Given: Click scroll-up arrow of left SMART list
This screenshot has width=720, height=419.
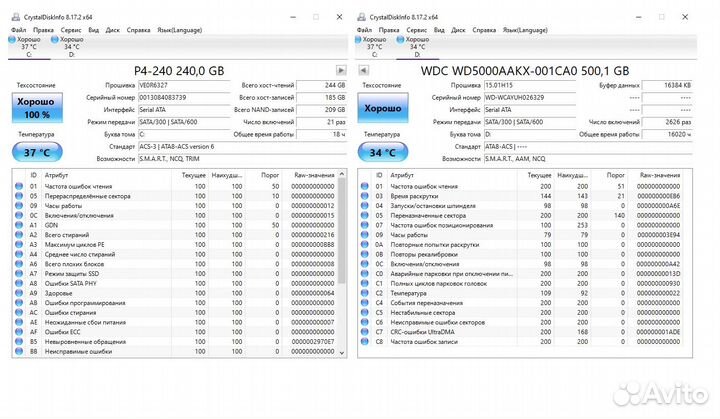Looking at the screenshot, I should point(342,174).
